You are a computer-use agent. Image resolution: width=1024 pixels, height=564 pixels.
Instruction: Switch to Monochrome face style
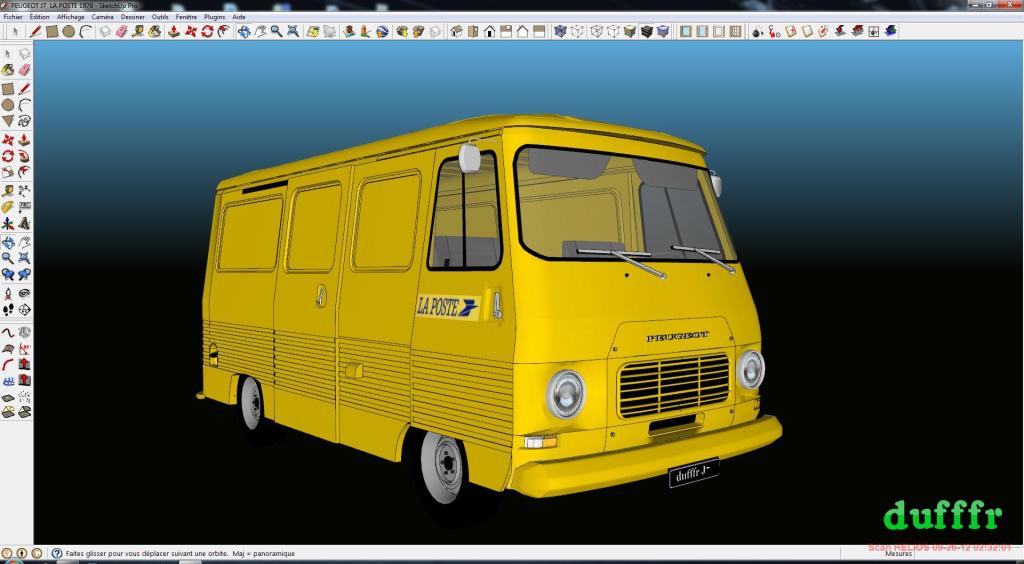pos(663,31)
